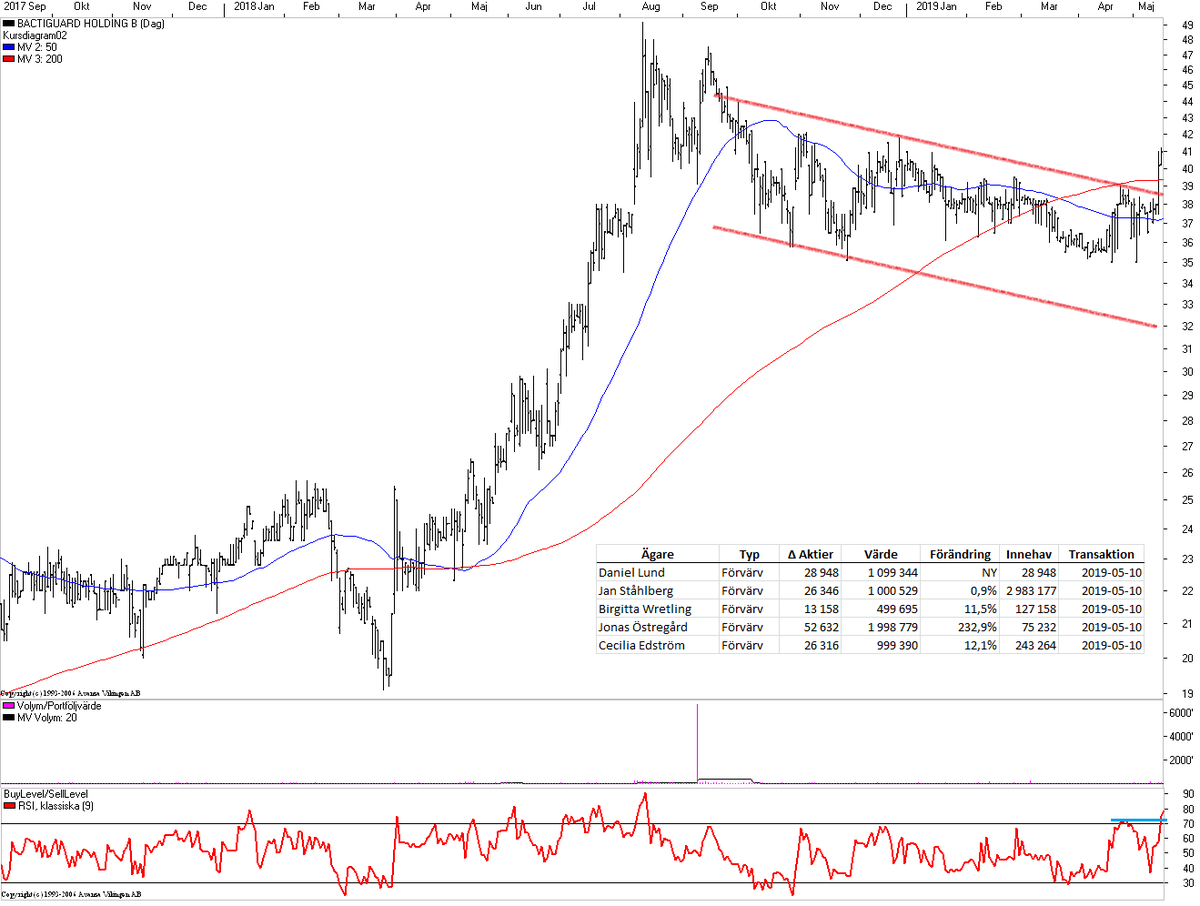Click the Förändring column header

point(960,554)
